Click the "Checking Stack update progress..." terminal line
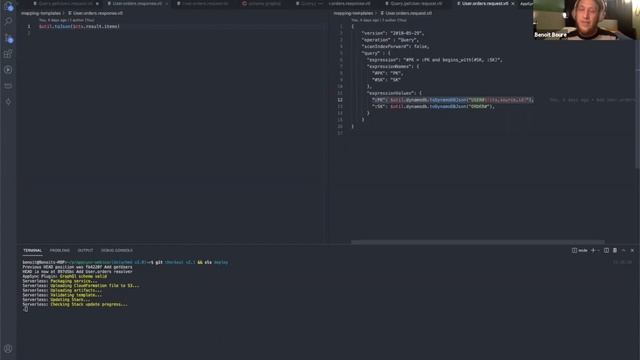This screenshot has width=640, height=360. [75, 304]
